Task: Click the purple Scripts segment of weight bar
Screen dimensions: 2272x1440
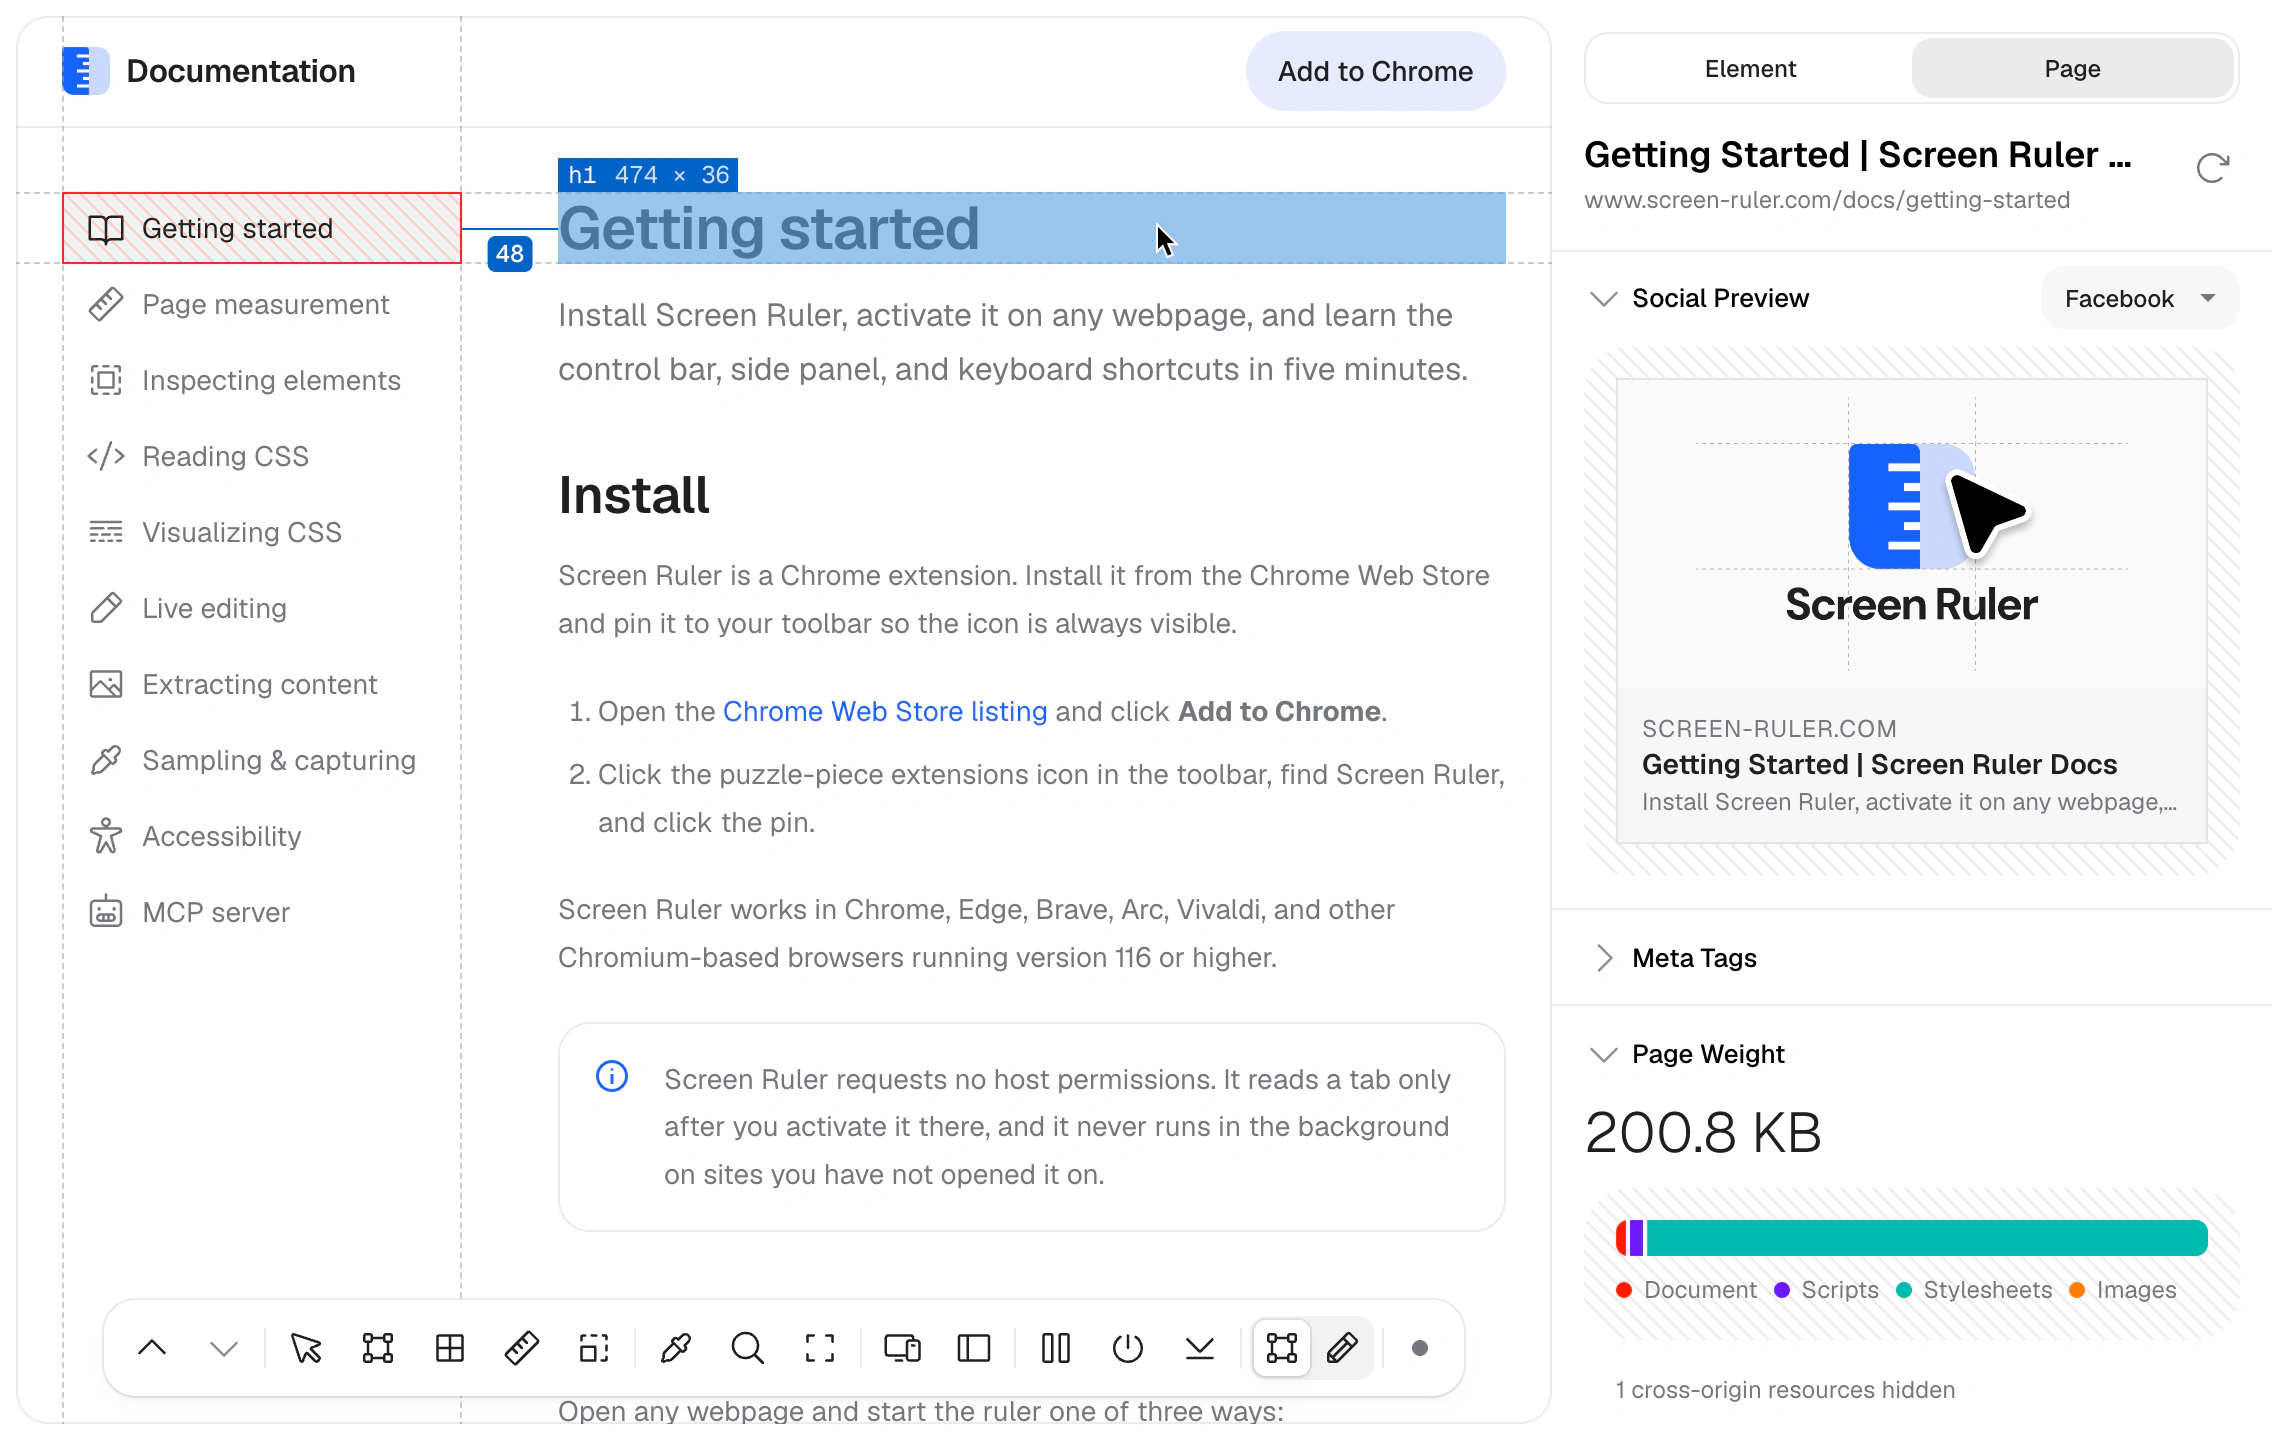Action: (x=1637, y=1238)
